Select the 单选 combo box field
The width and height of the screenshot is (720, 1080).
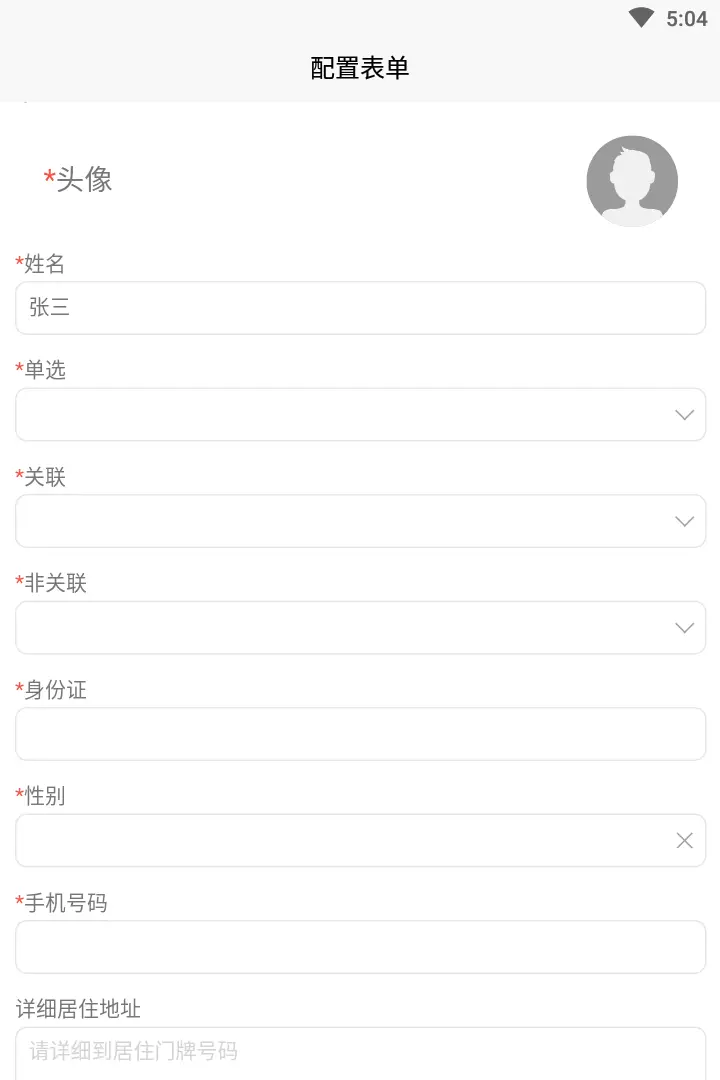pyautogui.click(x=340, y=415)
